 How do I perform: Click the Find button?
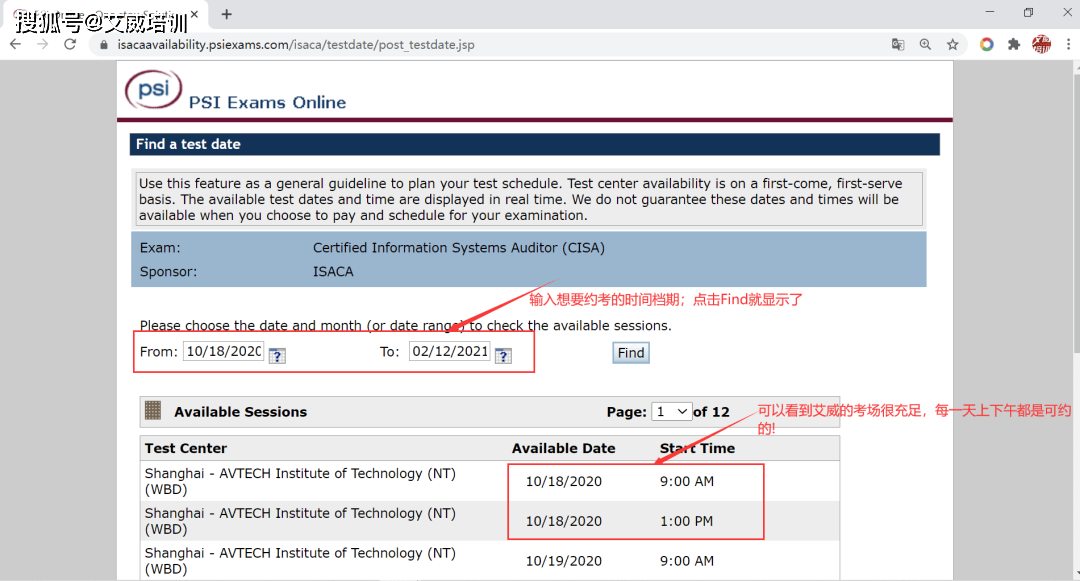pos(631,353)
